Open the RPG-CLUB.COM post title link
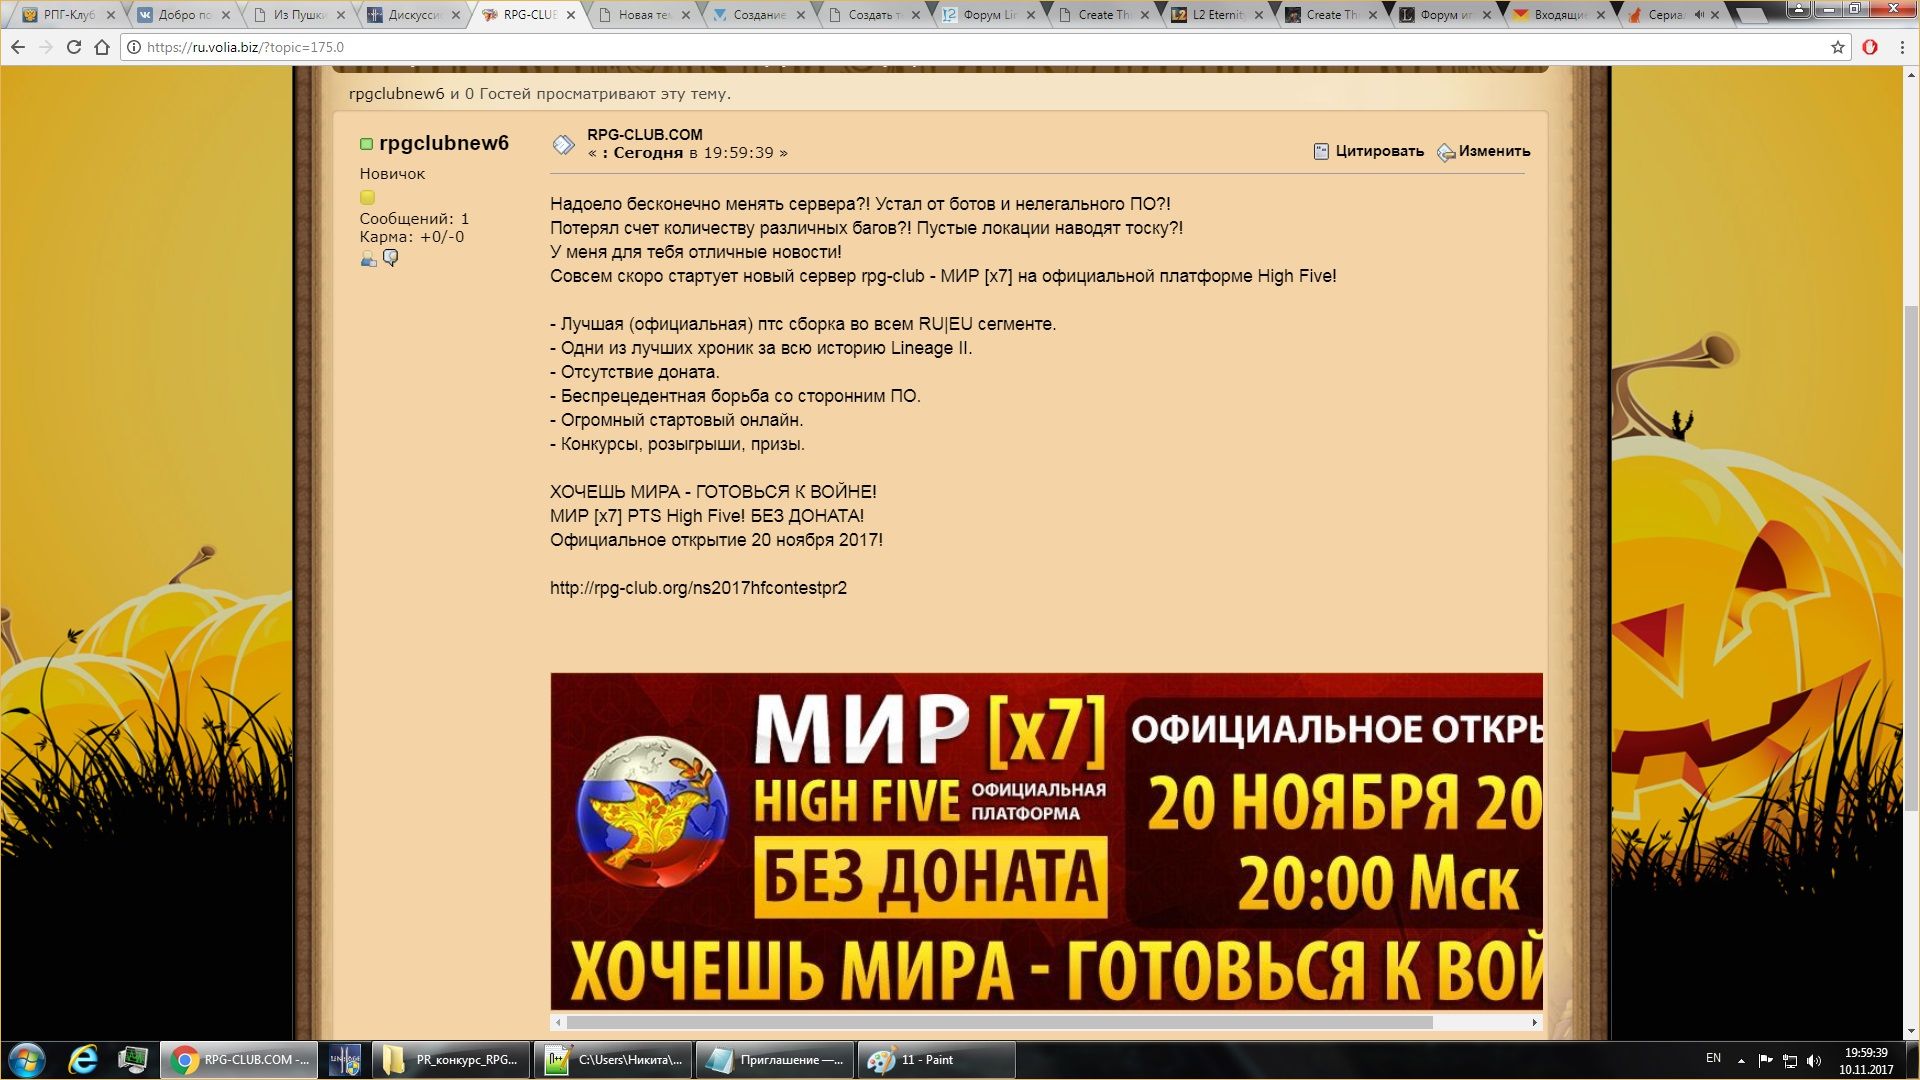The image size is (1920, 1080). pyautogui.click(x=645, y=134)
